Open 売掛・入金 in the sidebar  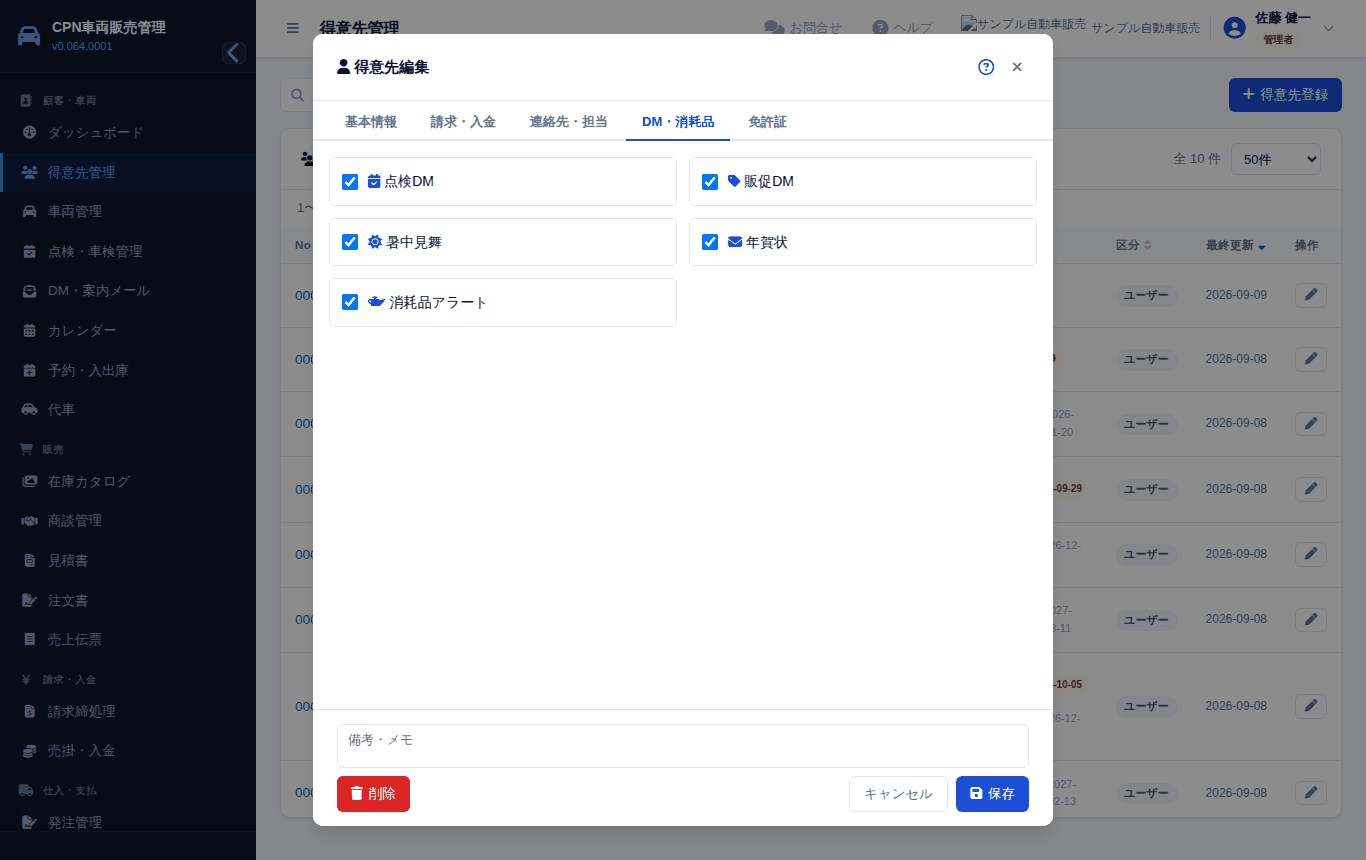point(128,751)
